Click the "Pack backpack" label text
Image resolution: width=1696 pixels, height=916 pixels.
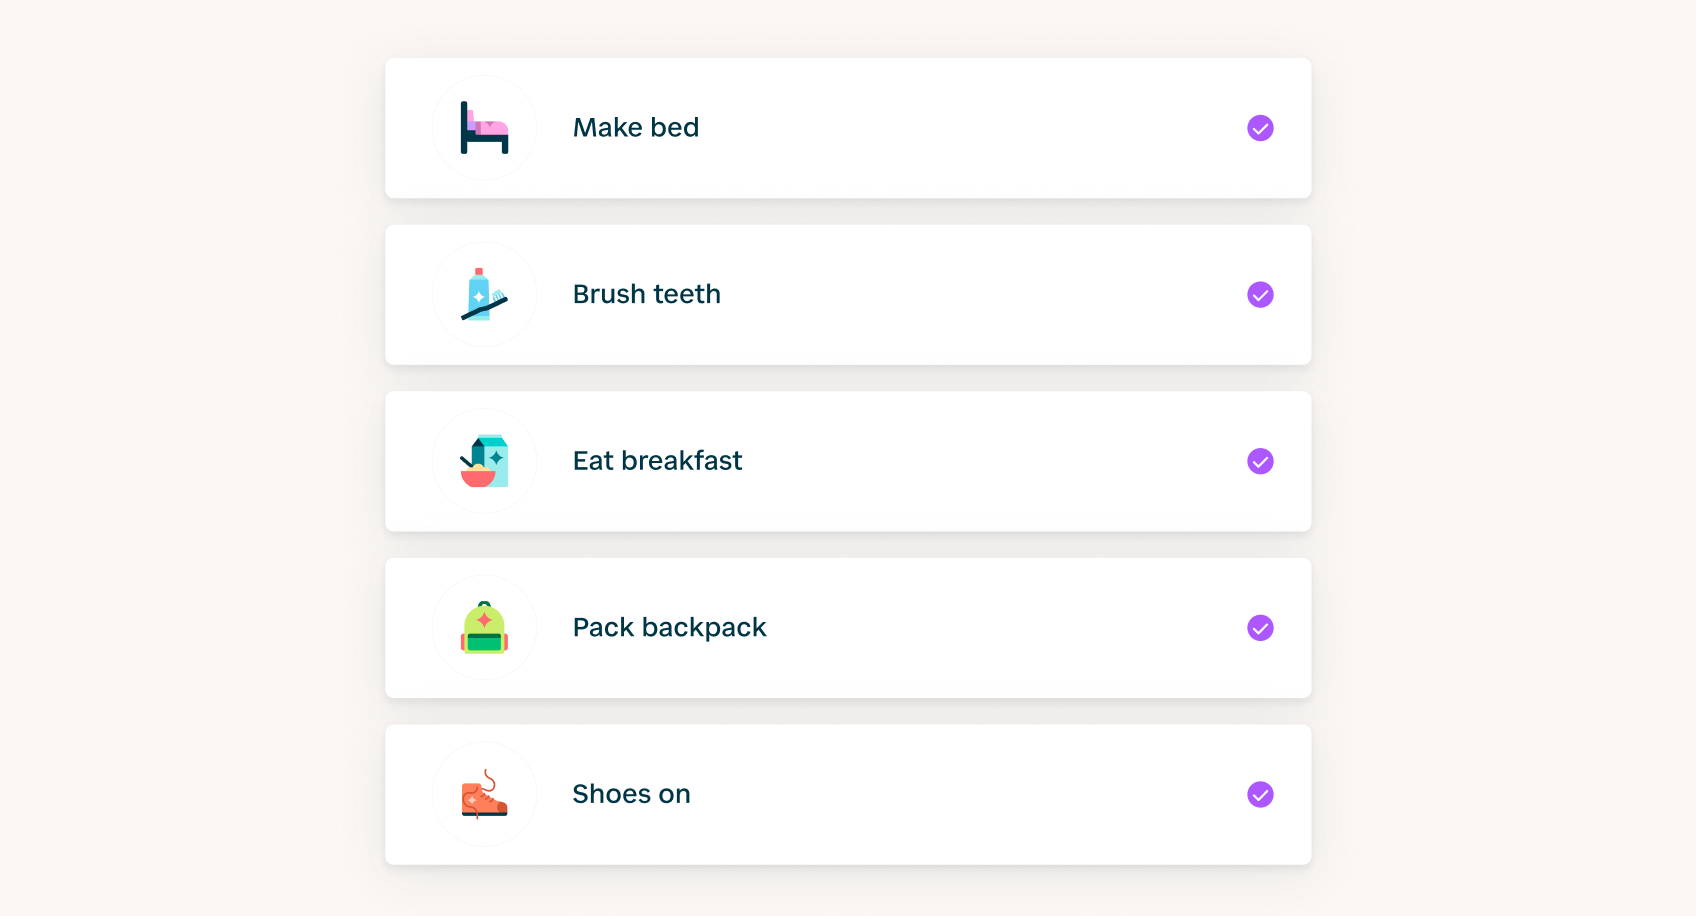(x=669, y=628)
